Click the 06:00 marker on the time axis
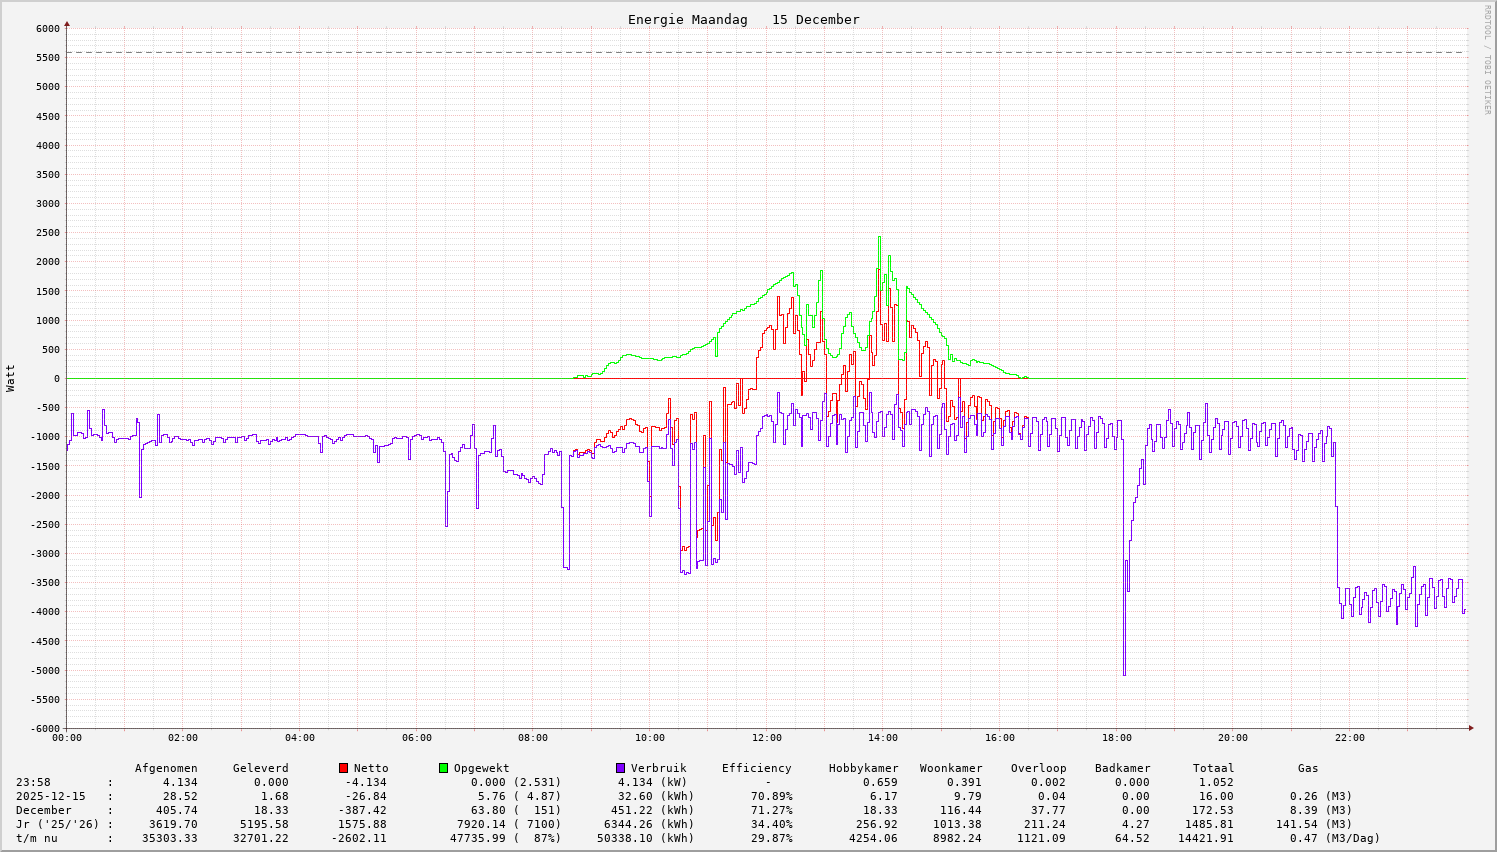This screenshot has width=1497, height=852. point(416,738)
